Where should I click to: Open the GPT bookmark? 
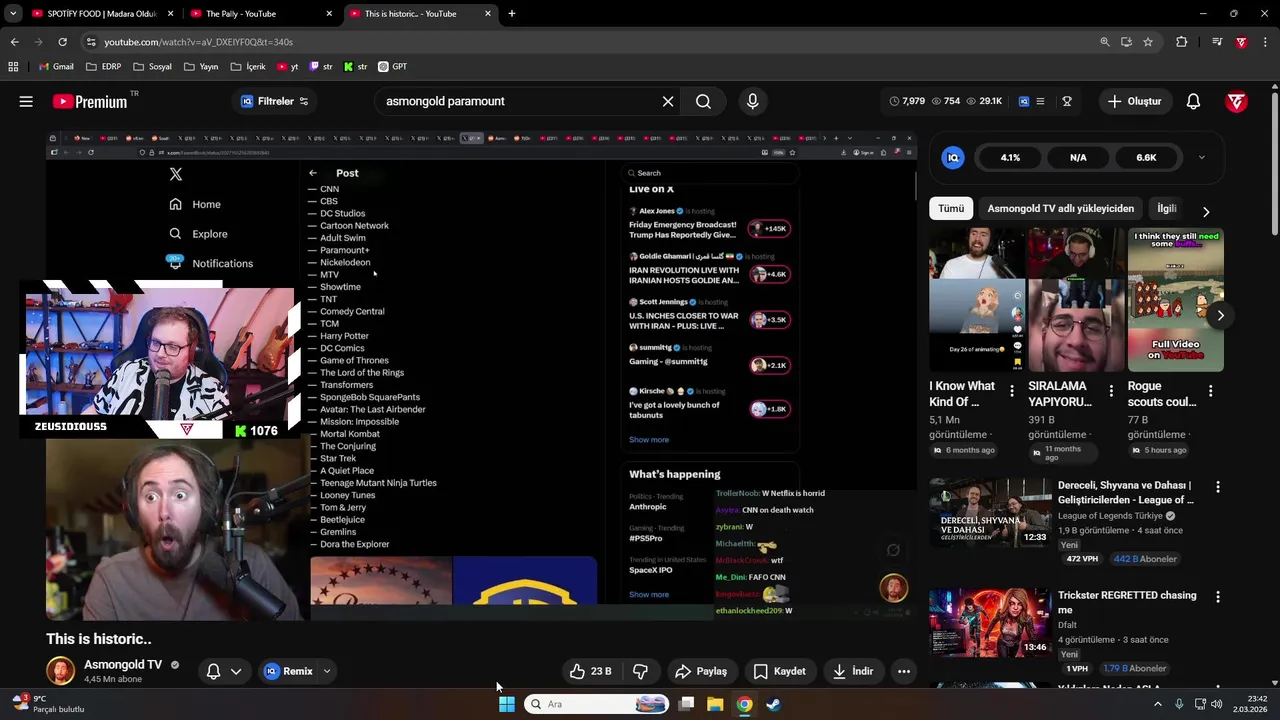(x=392, y=67)
